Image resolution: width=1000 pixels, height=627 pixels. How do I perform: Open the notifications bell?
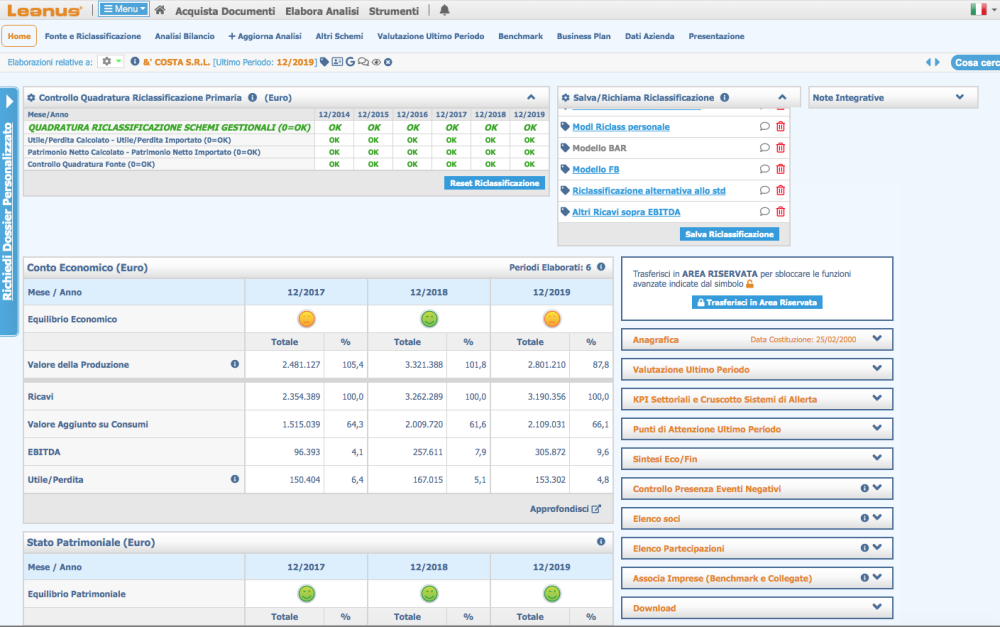click(x=444, y=10)
